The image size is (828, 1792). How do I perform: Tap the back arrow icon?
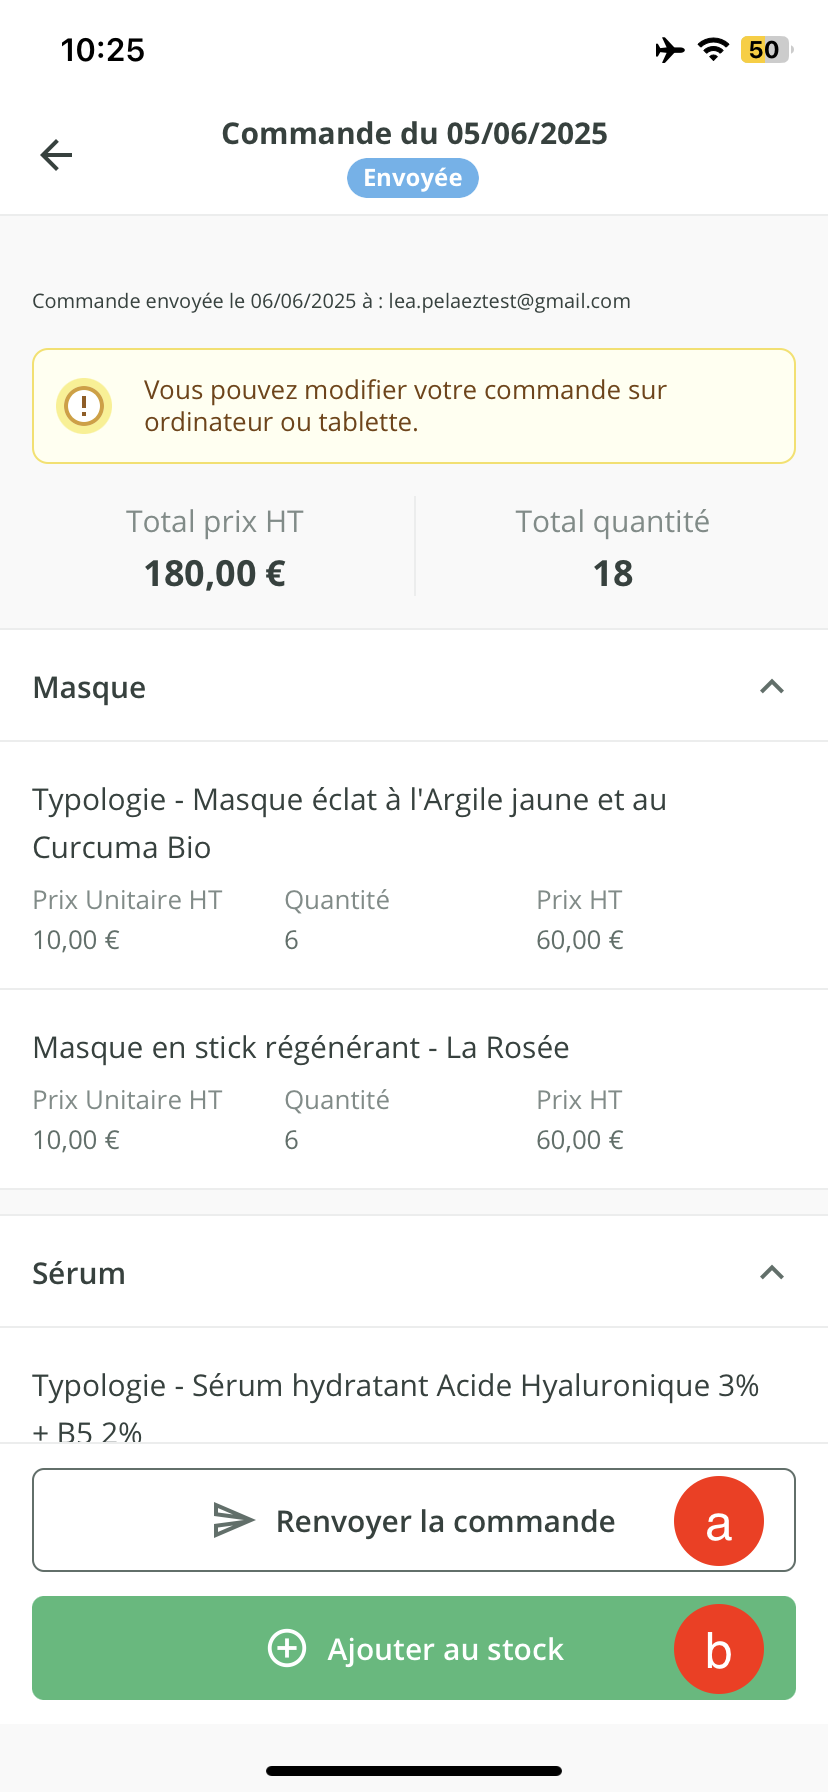click(56, 155)
